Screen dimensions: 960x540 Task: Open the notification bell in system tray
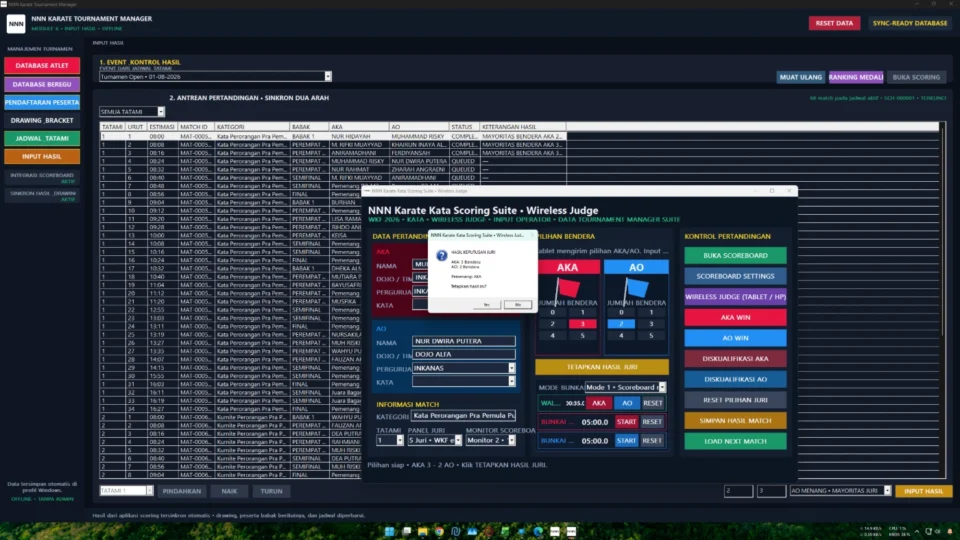tap(950, 531)
